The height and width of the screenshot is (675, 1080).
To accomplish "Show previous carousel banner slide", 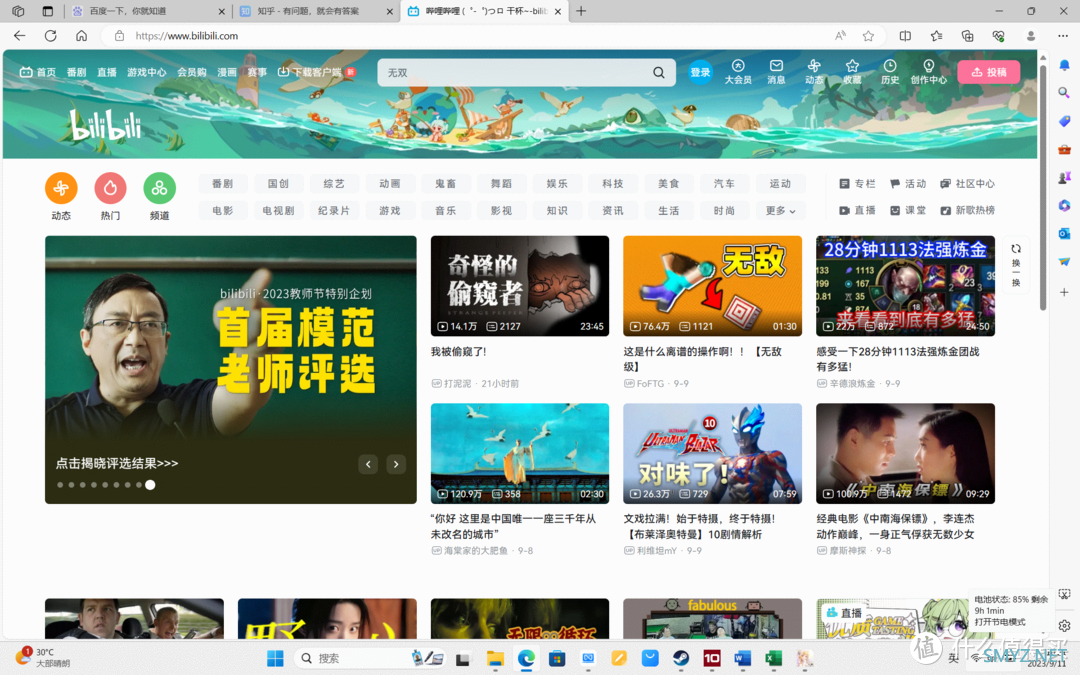I will pyautogui.click(x=368, y=464).
